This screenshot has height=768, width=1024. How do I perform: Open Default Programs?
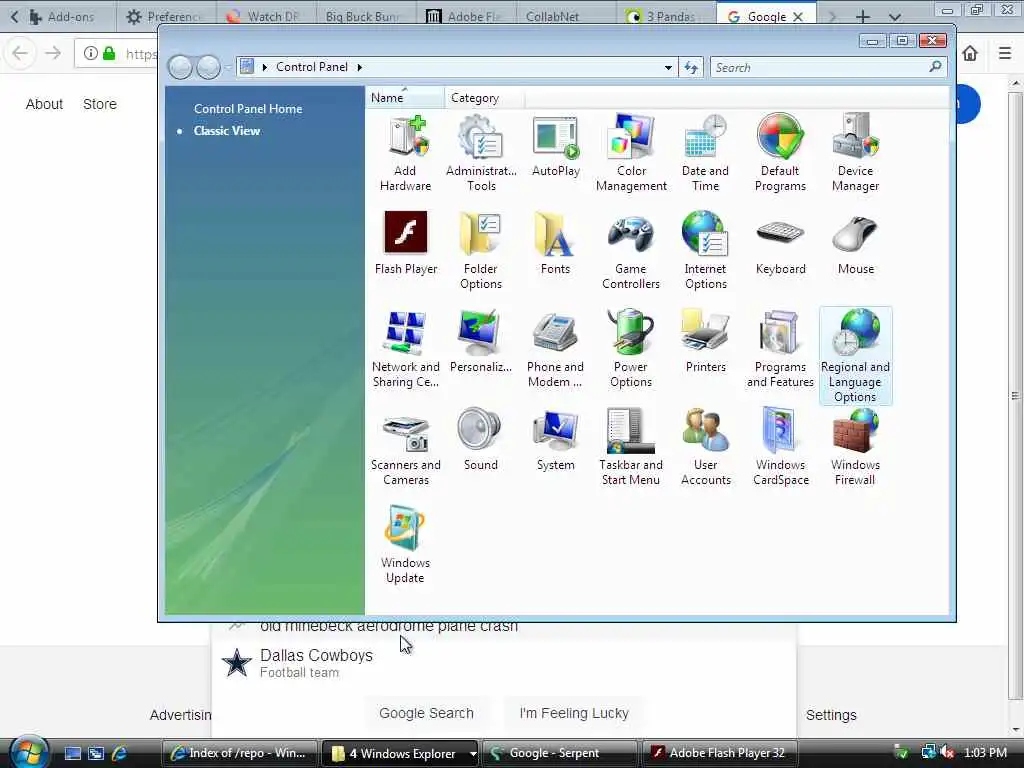click(x=780, y=153)
